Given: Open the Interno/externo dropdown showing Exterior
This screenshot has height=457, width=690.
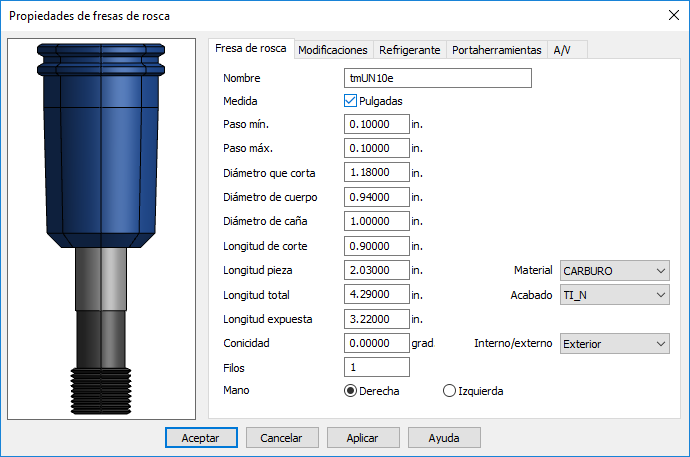Looking at the screenshot, I should 614,344.
